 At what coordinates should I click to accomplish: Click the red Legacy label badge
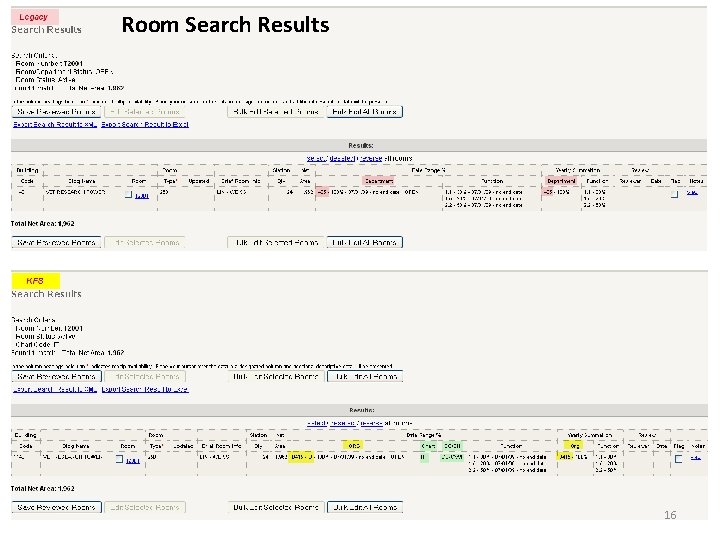click(35, 17)
